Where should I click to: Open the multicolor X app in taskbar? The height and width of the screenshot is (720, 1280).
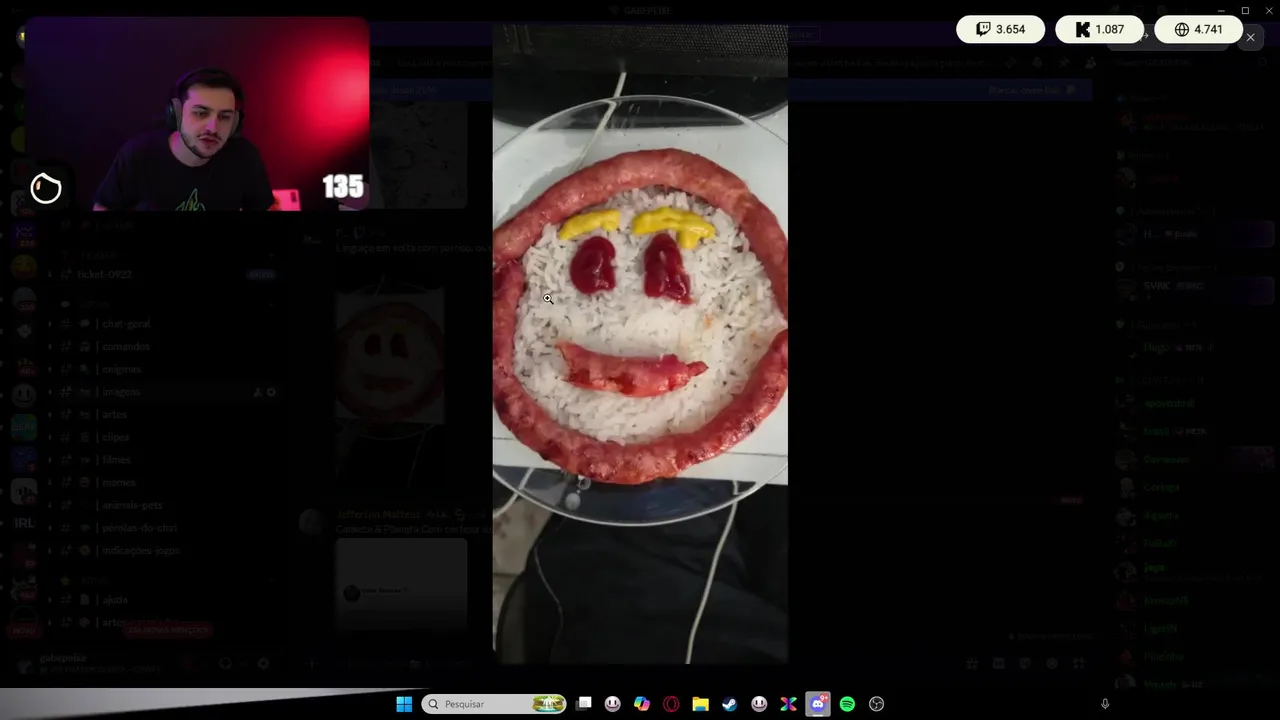(x=788, y=704)
